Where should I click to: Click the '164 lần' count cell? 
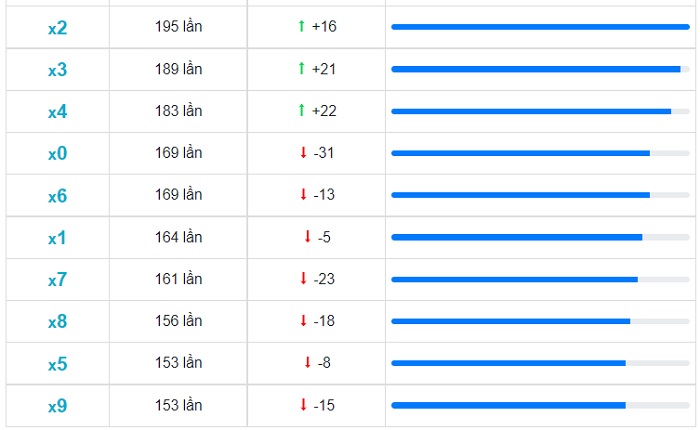point(178,237)
